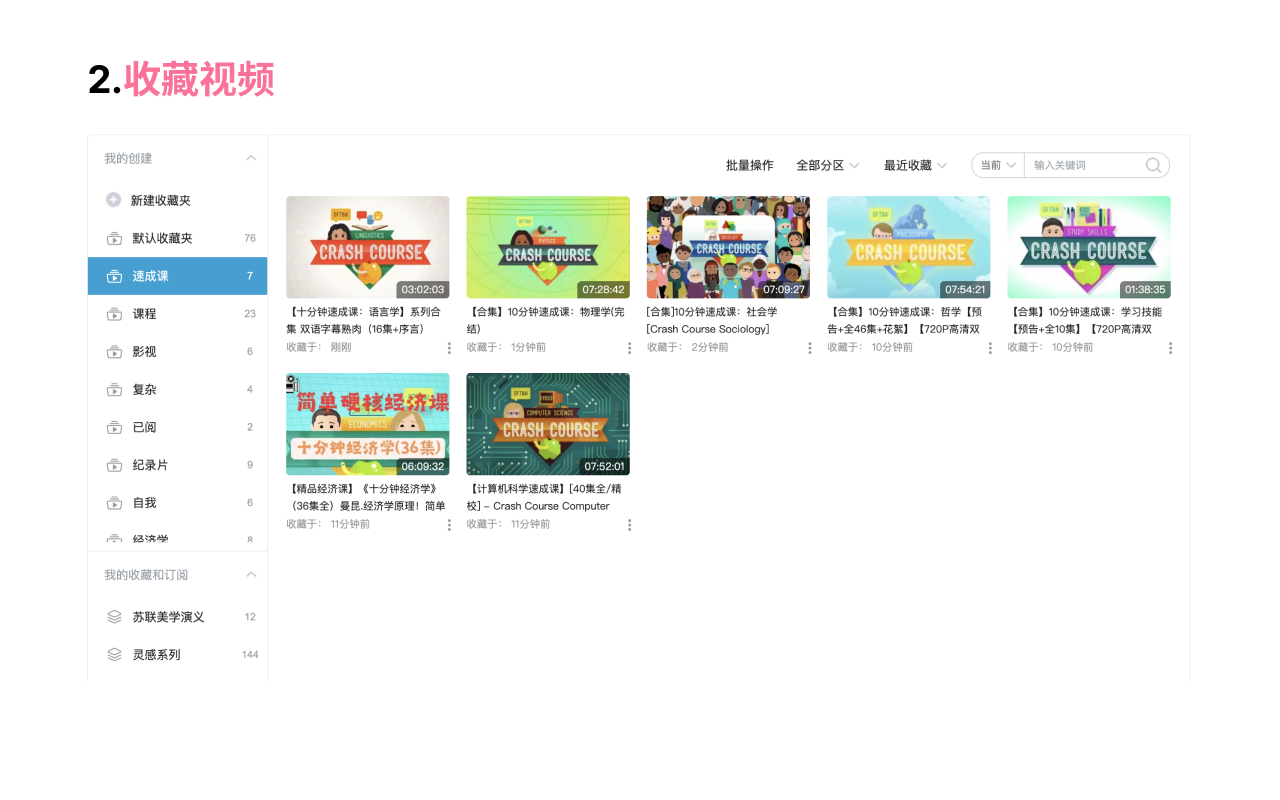The image size is (1280, 800).
Task: Select the 默认收藏夹 folder icon
Action: [114, 237]
